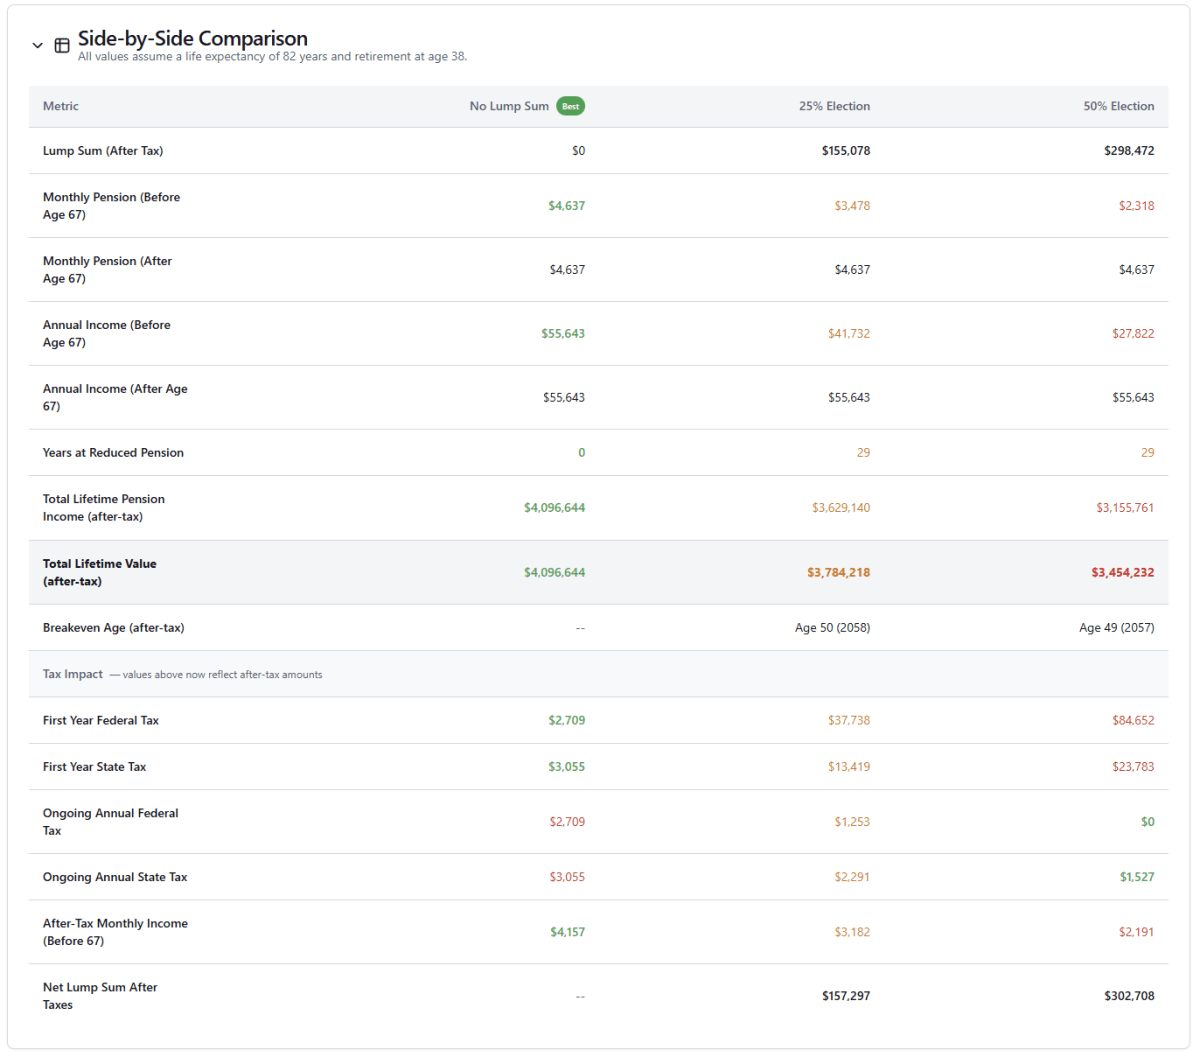Click the green Best badge

pyautogui.click(x=571, y=106)
